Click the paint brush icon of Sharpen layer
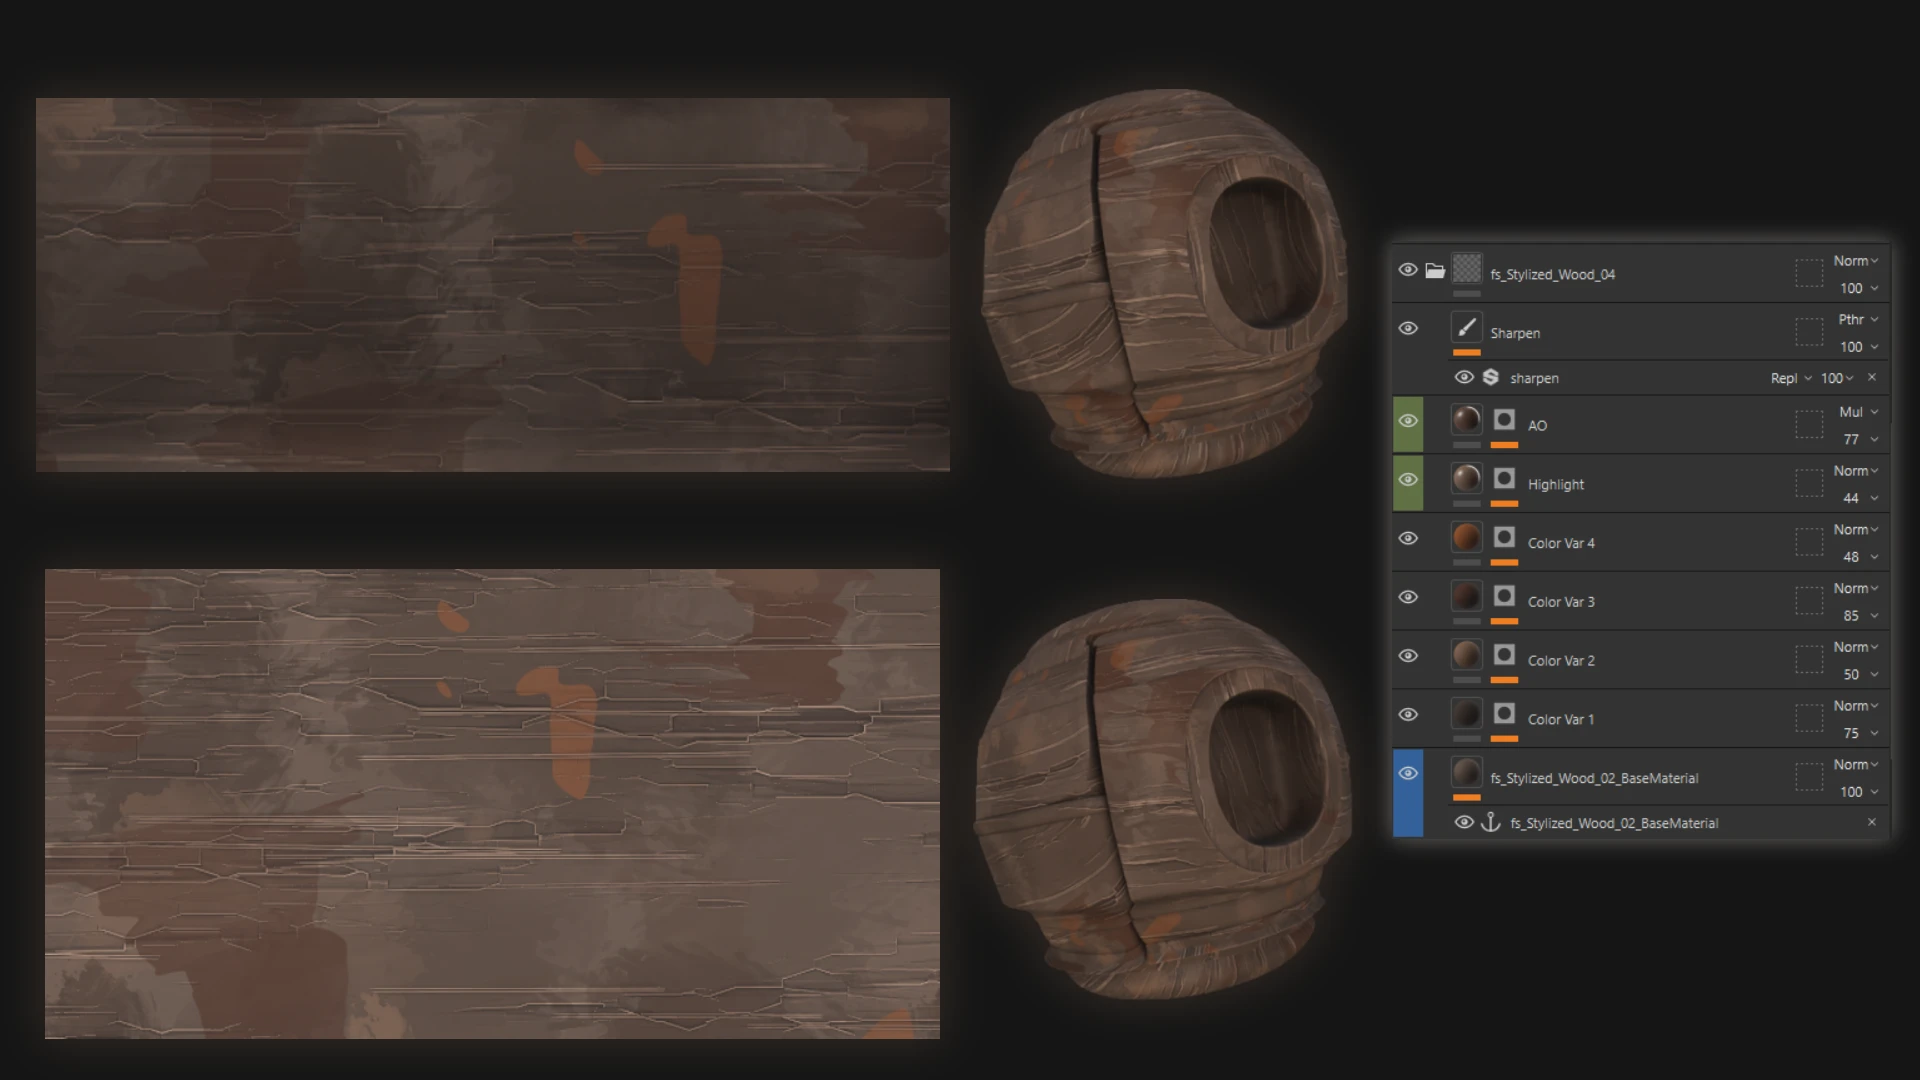Image resolution: width=1920 pixels, height=1080 pixels. pos(1466,327)
